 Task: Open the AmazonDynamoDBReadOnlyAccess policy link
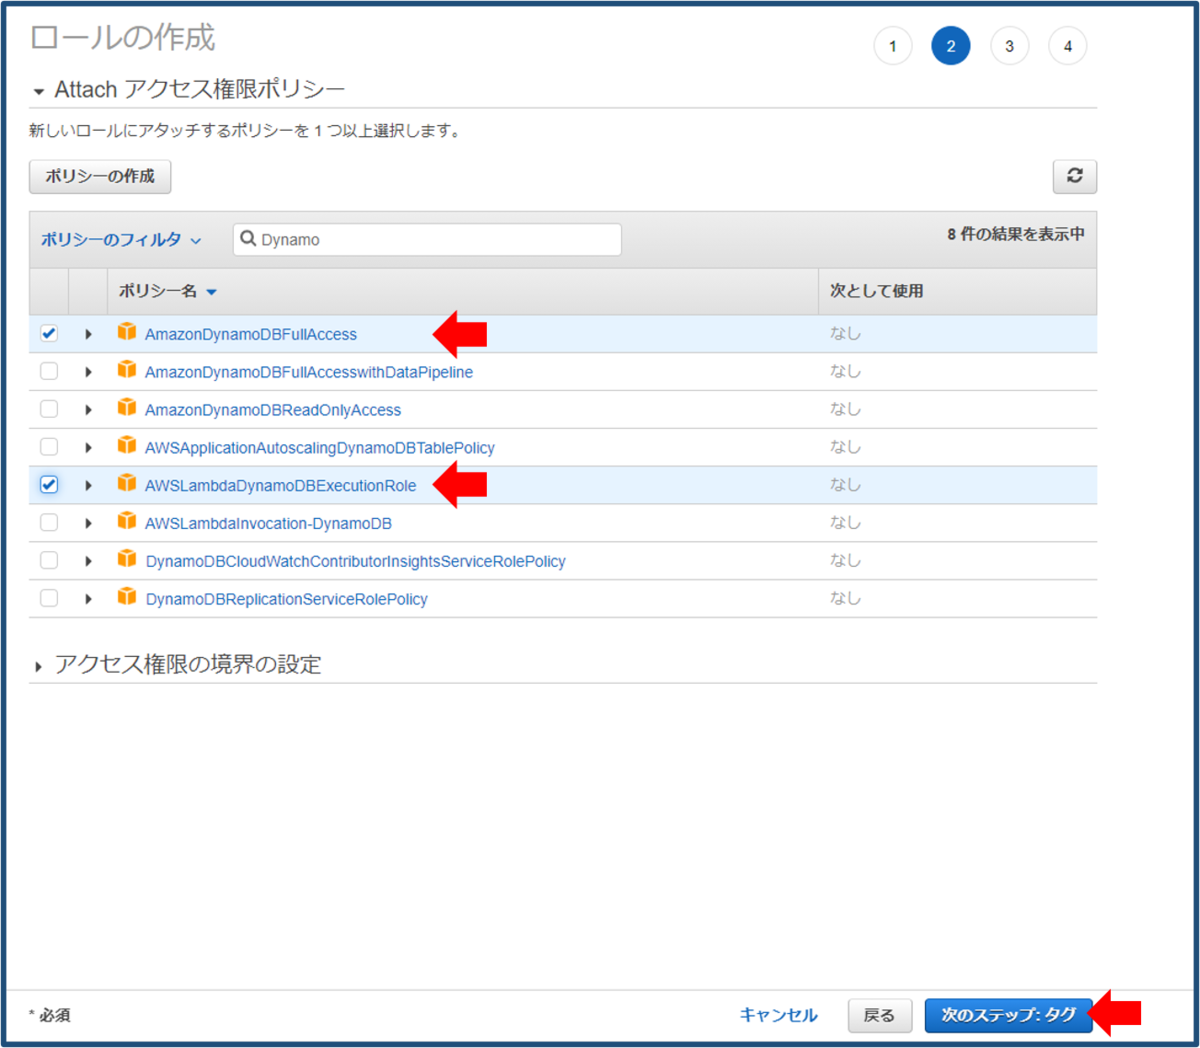pos(273,410)
